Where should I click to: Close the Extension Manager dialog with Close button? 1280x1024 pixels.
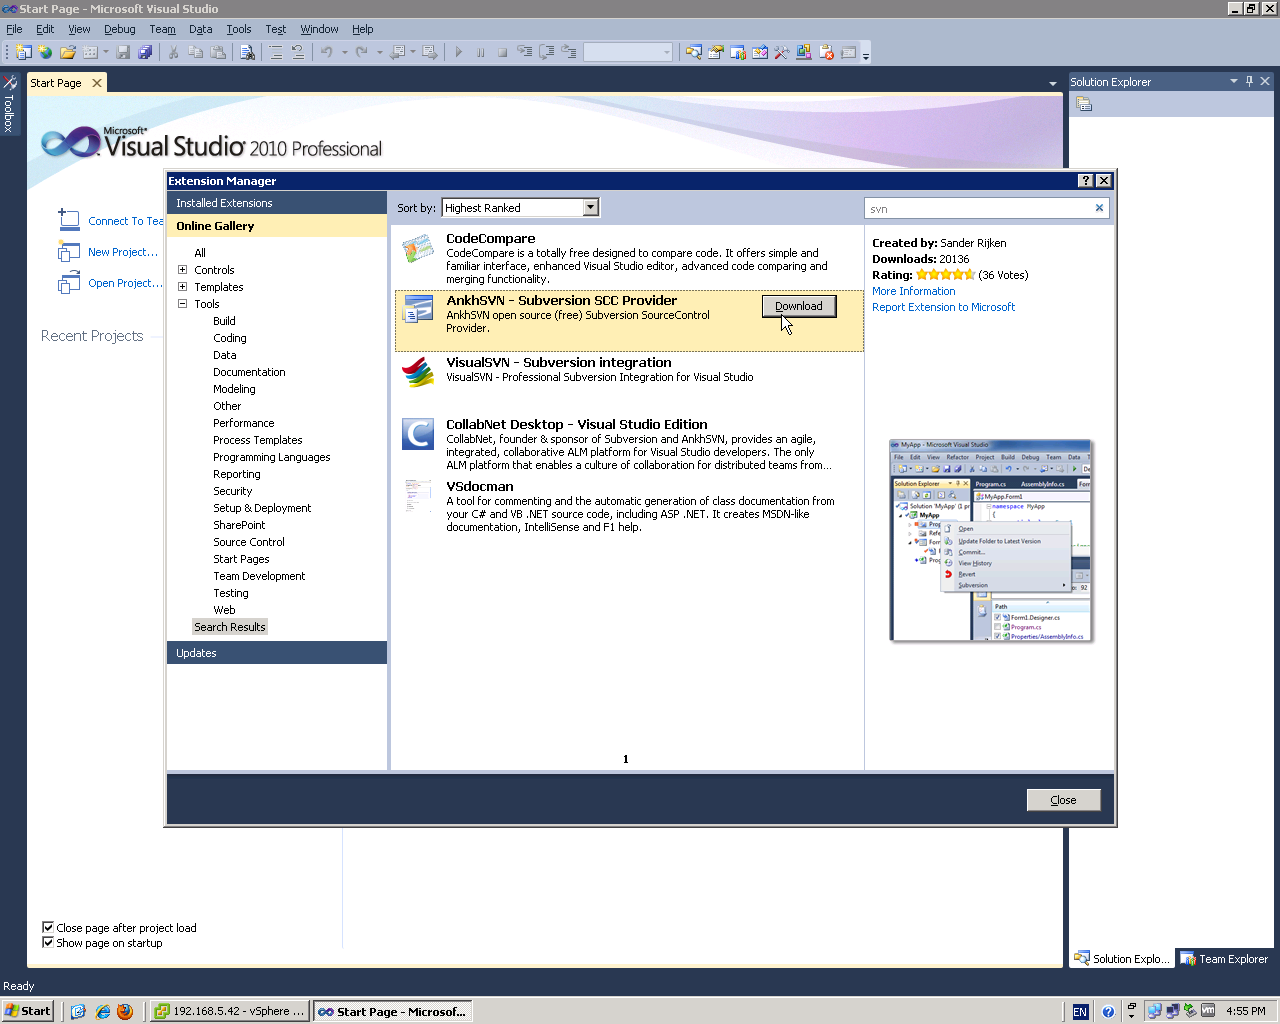[1063, 800]
